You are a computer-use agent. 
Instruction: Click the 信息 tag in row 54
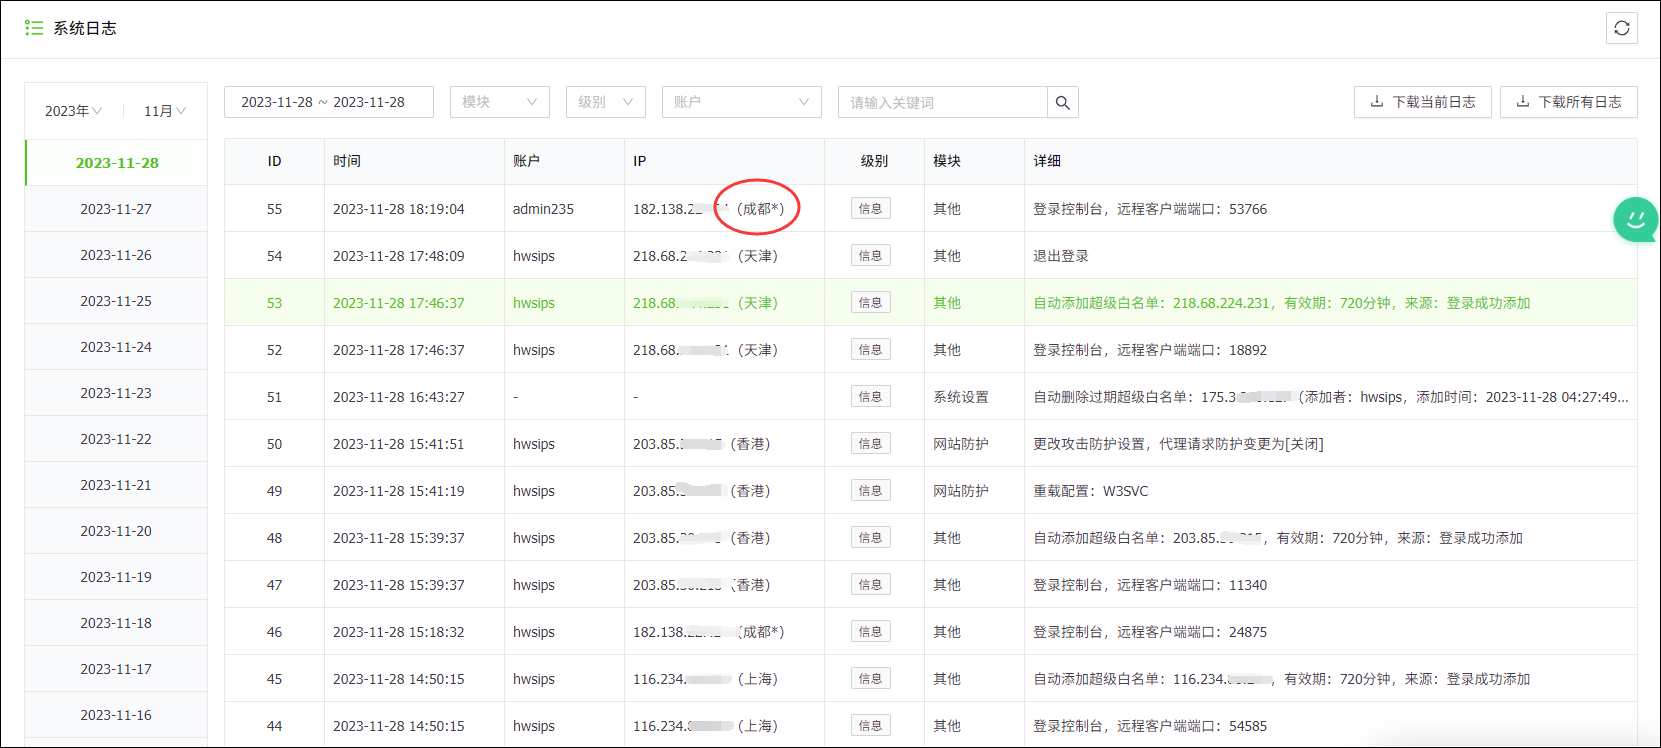coord(871,256)
